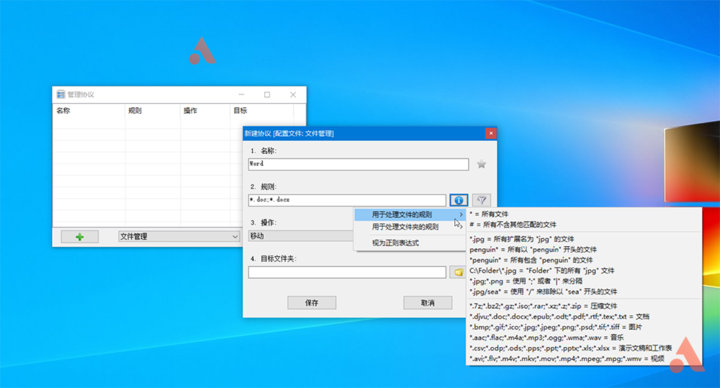The height and width of the screenshot is (388, 720).
Task: Choose the 图片 image extensions entry
Action: [x=583, y=327]
